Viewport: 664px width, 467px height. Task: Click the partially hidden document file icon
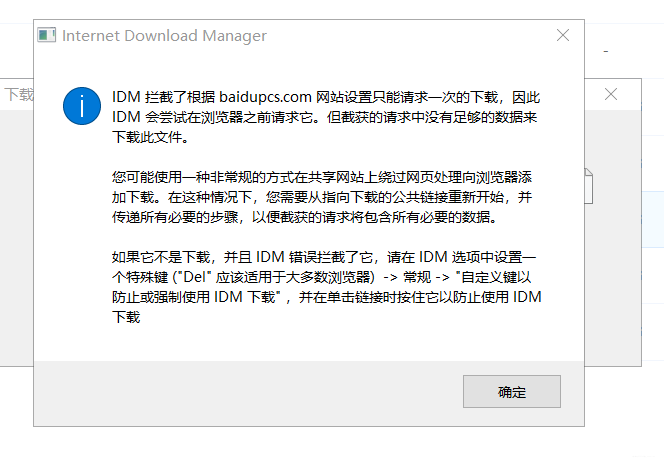coord(589,186)
